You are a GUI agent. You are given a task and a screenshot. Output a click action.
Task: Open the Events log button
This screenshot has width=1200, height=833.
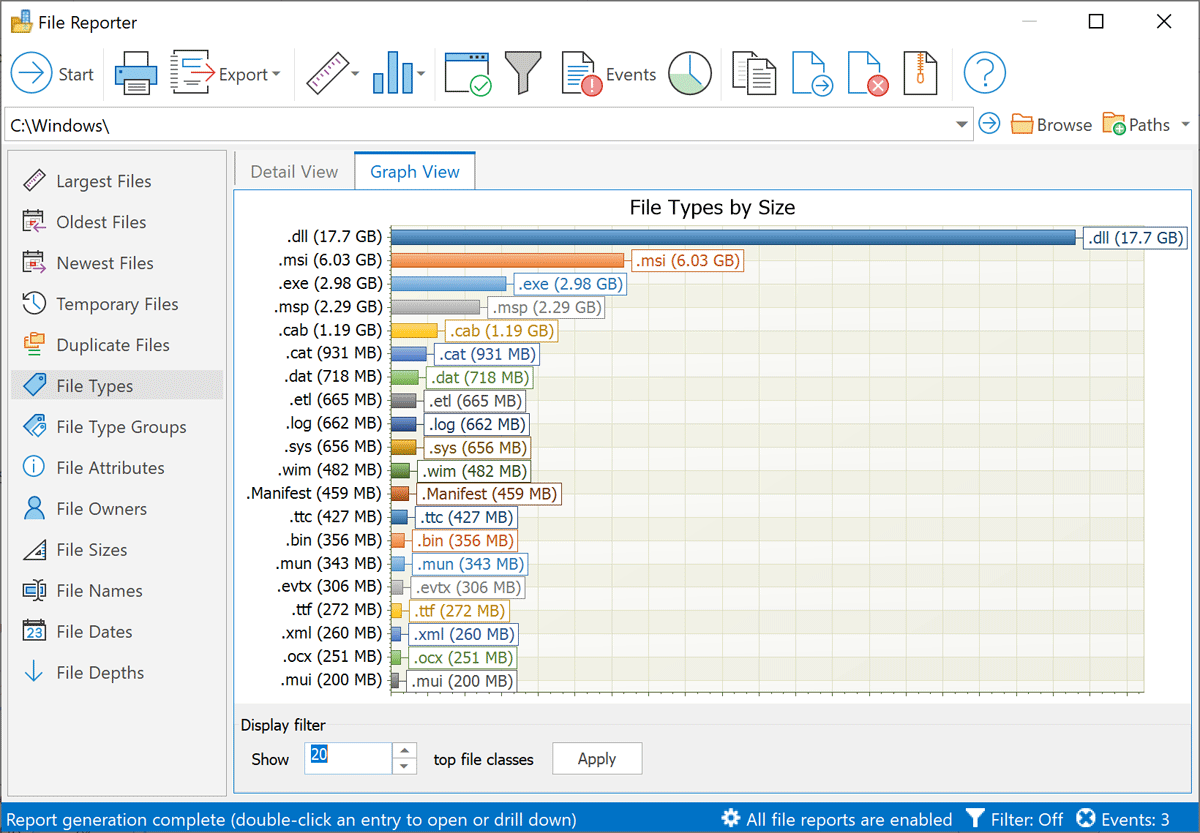[x=608, y=74]
